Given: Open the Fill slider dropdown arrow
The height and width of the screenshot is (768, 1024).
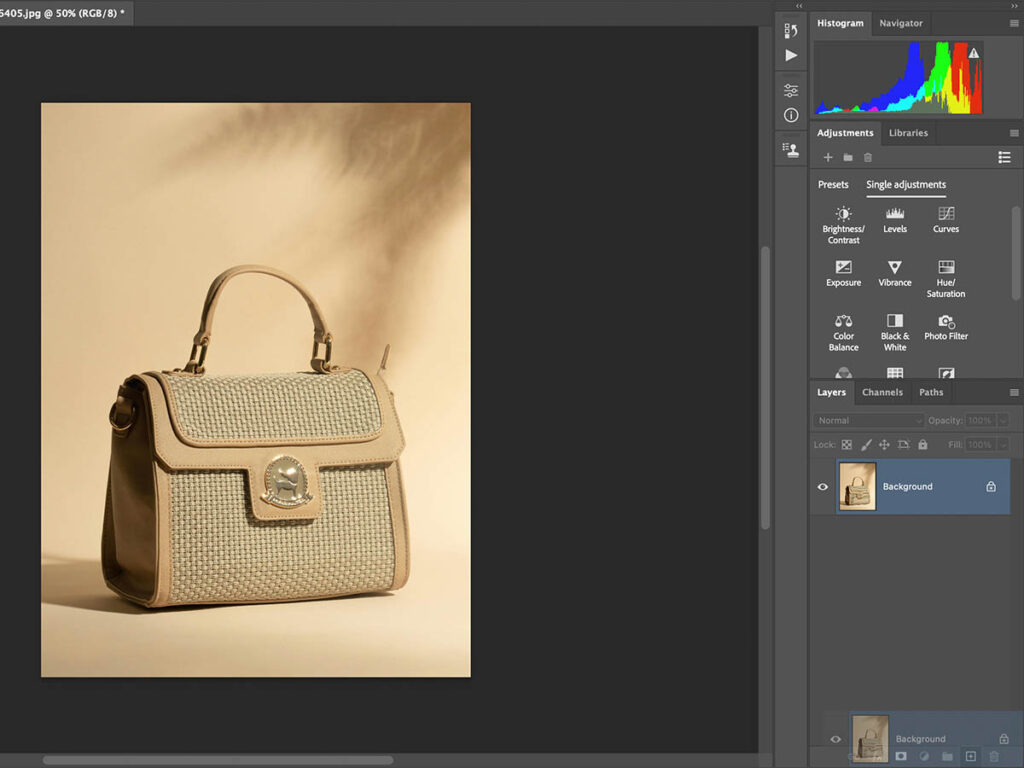Looking at the screenshot, I should coord(1004,445).
